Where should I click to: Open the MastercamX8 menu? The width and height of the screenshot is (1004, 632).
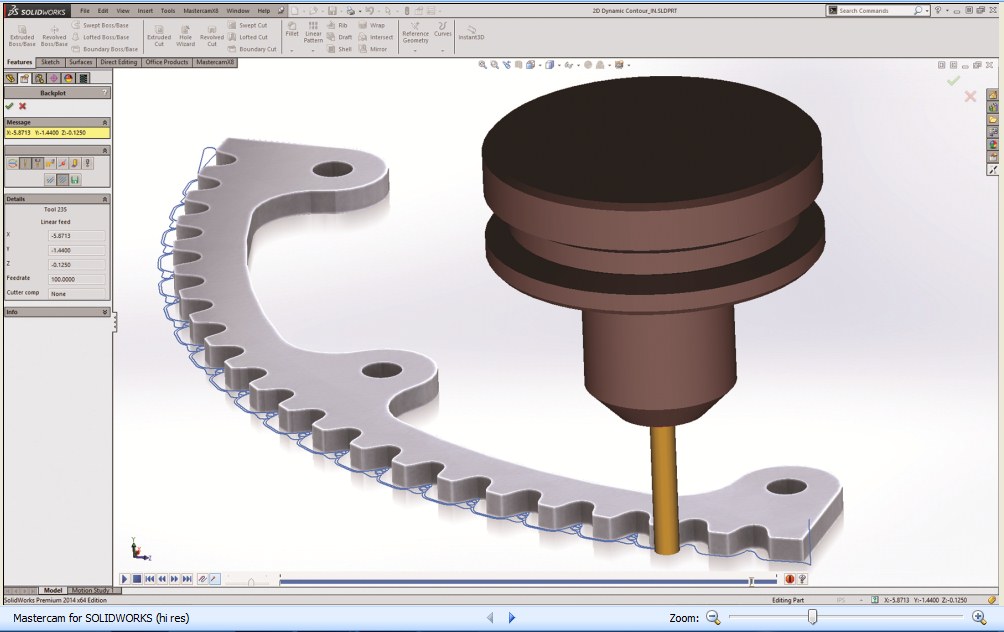click(x=202, y=10)
